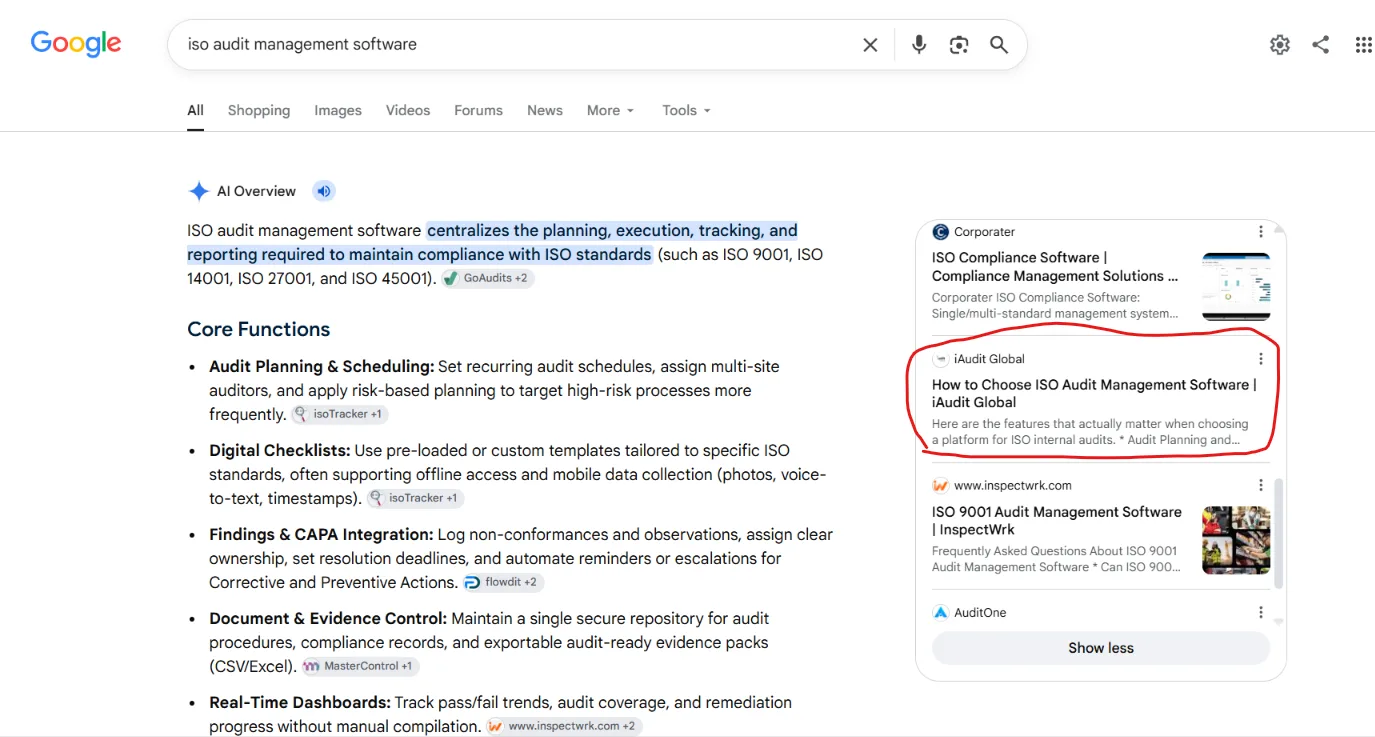Click the sources panel scrollbar
Viewport: 1375px width, 737px height.
point(1278,533)
